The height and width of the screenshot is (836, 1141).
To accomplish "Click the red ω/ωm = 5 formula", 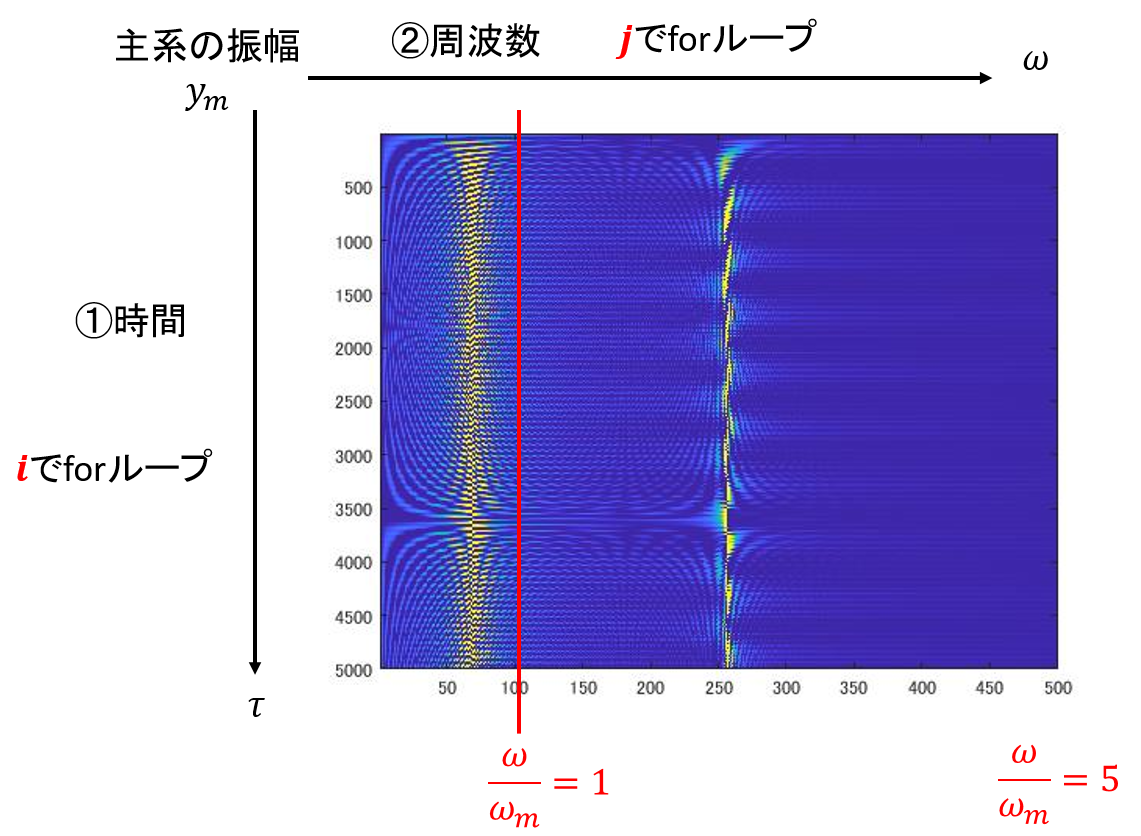I will click(1059, 784).
